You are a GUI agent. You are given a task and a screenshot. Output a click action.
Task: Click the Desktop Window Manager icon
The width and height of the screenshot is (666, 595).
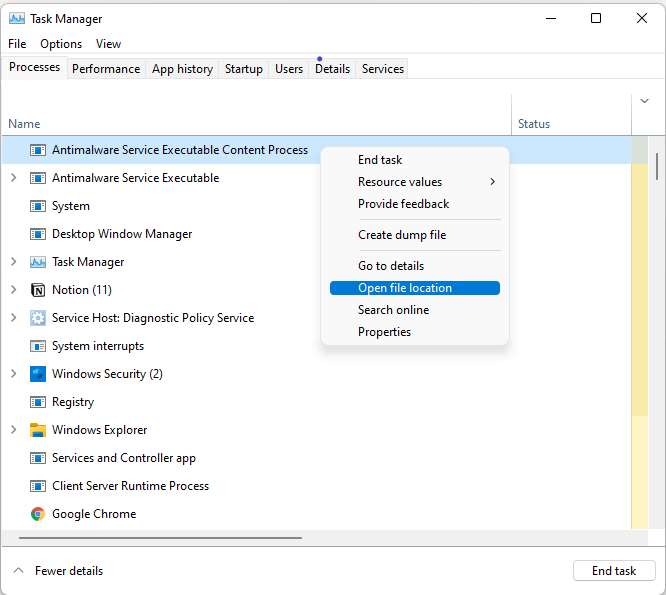click(x=38, y=234)
